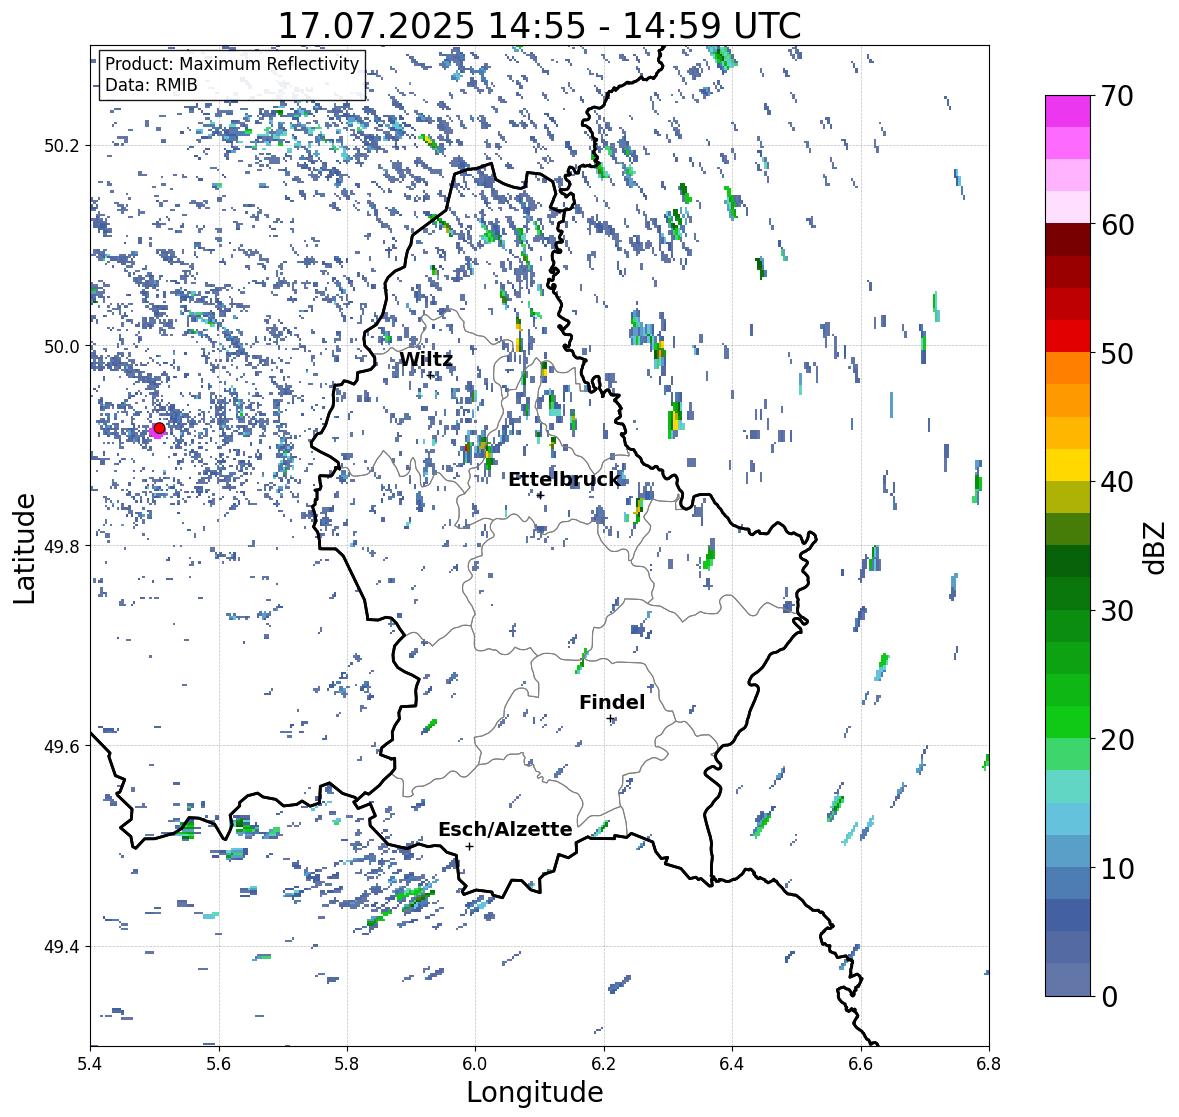Click the red dot marker on the map
The width and height of the screenshot is (1179, 1117).
(x=159, y=428)
